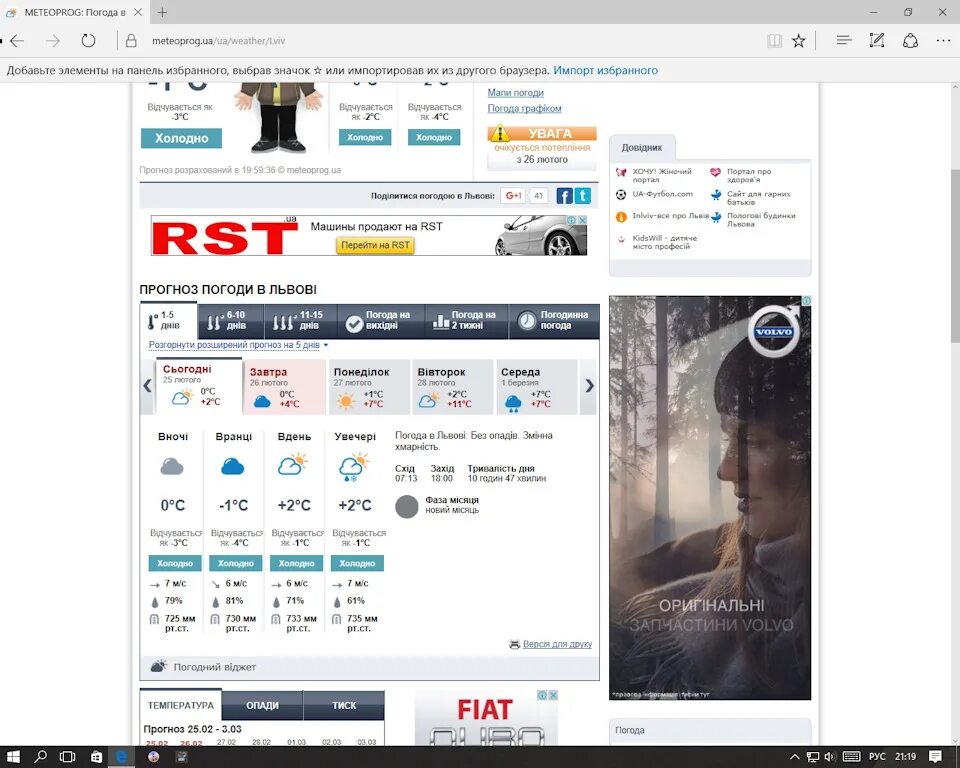Open the Share icon in toolbar

pos(910,40)
